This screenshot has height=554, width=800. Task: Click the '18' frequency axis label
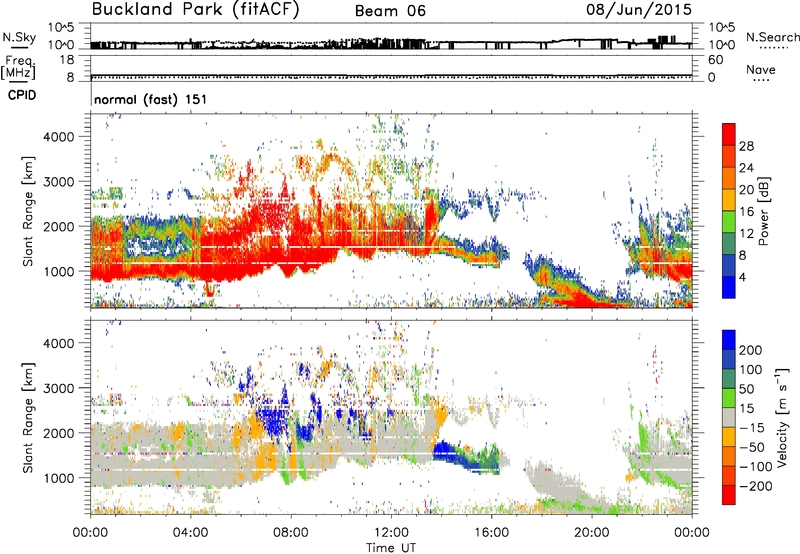pyautogui.click(x=66, y=60)
